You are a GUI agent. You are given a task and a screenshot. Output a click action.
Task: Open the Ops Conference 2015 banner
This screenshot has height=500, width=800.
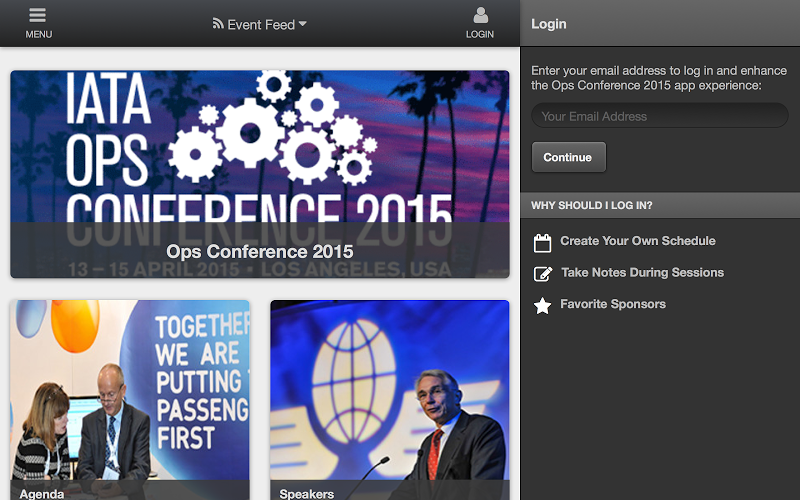click(260, 174)
